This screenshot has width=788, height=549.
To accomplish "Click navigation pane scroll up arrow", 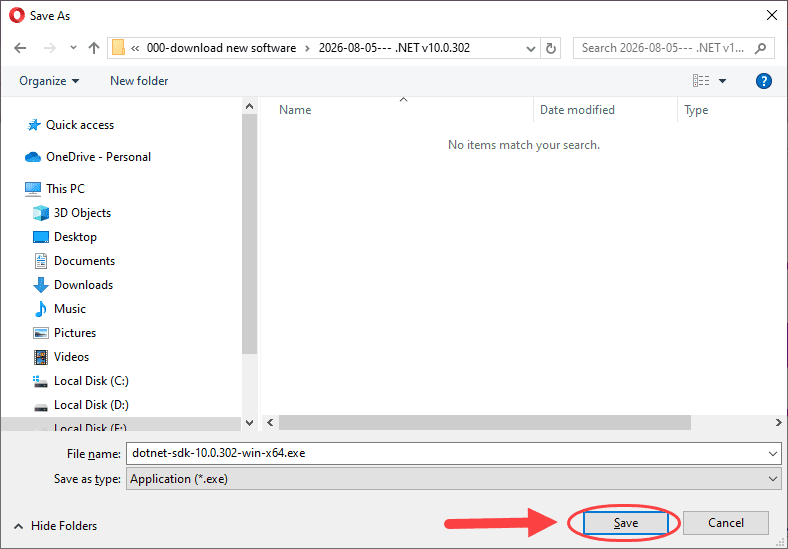I will point(249,106).
